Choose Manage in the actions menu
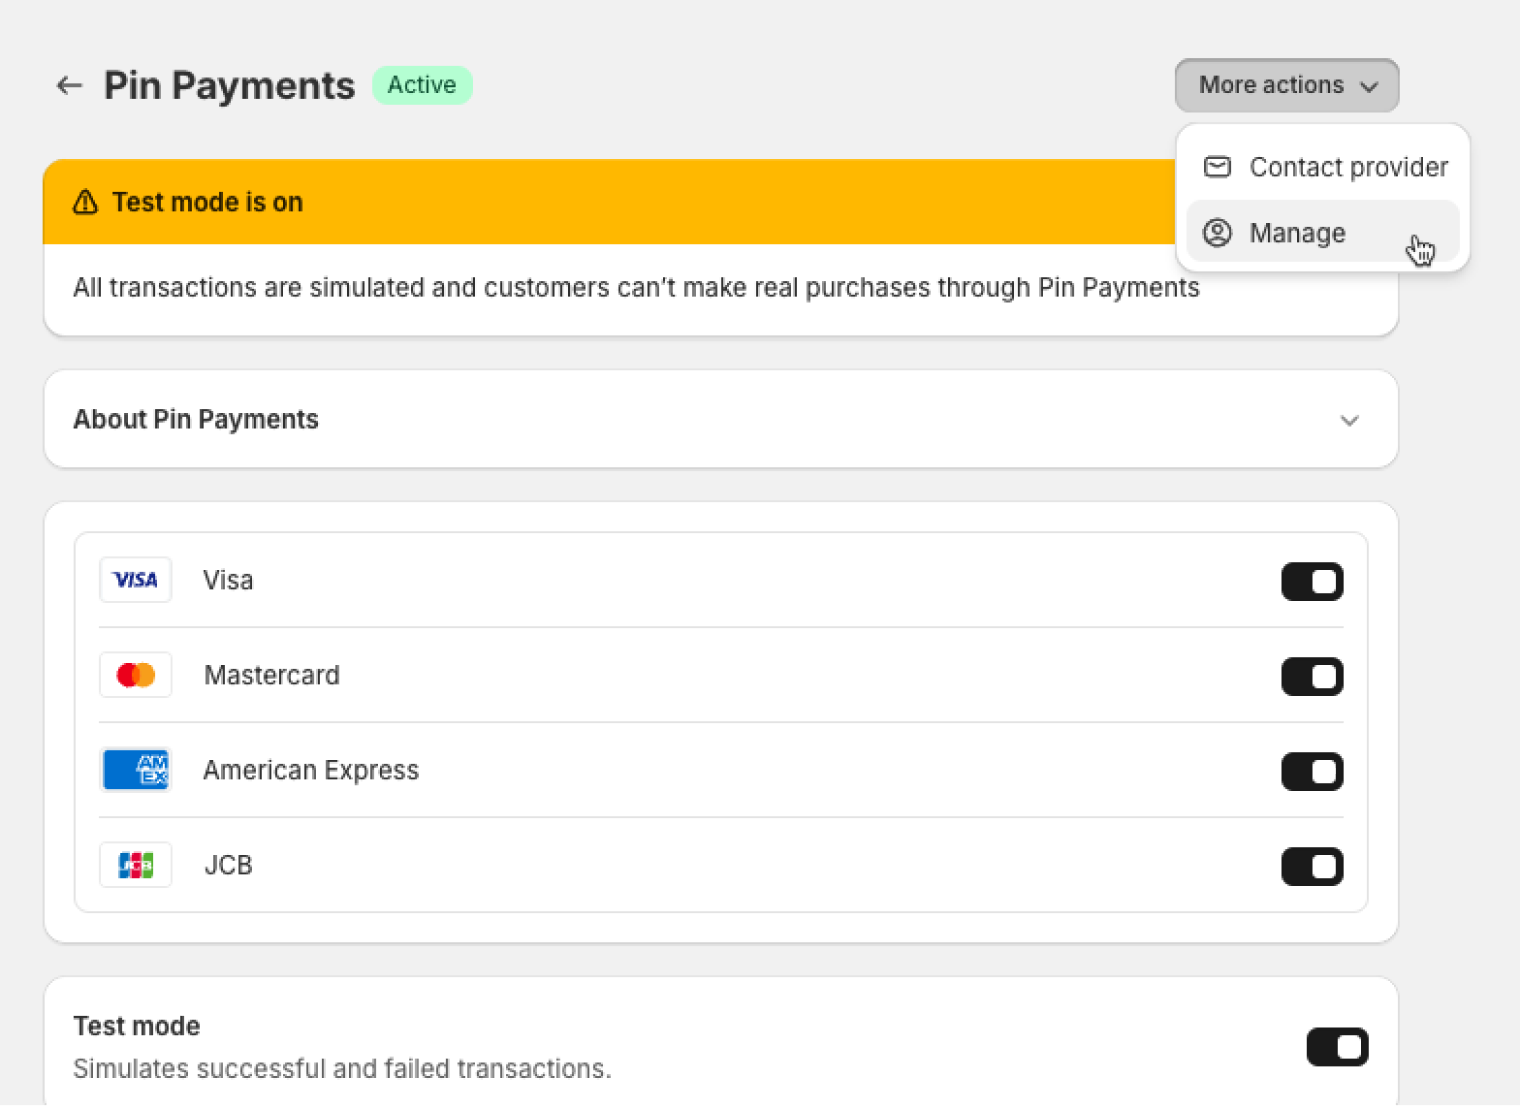 tap(1322, 233)
